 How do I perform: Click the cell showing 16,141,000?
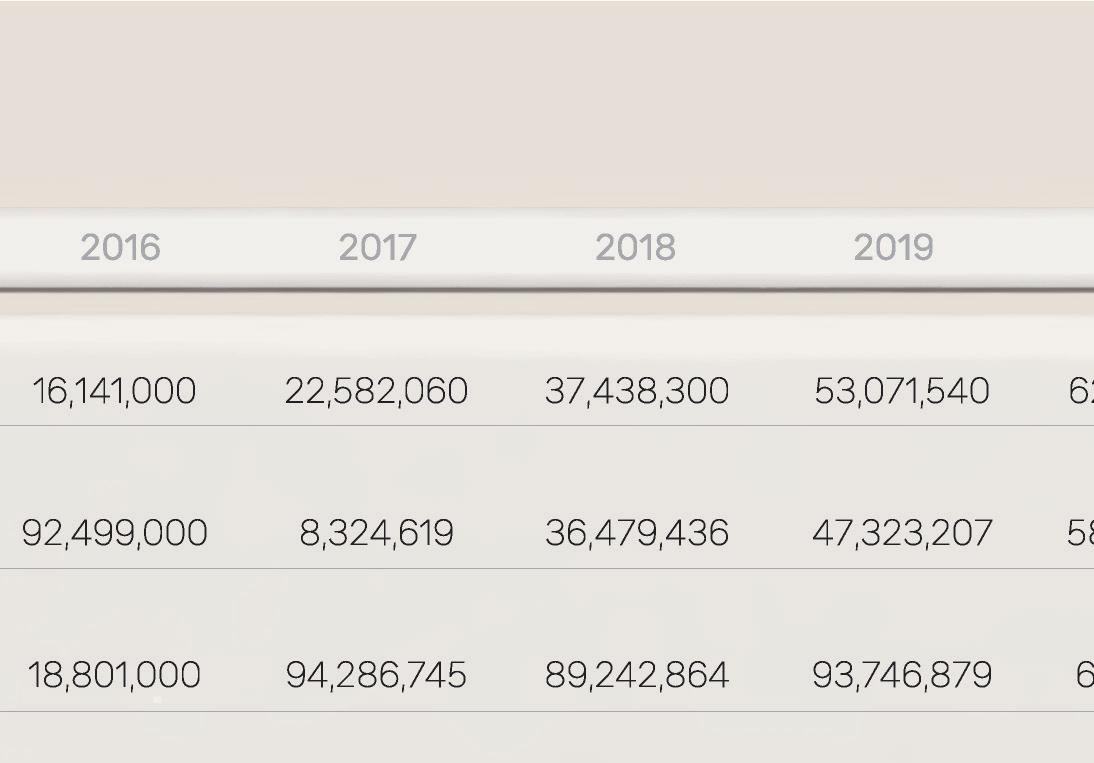coord(114,391)
